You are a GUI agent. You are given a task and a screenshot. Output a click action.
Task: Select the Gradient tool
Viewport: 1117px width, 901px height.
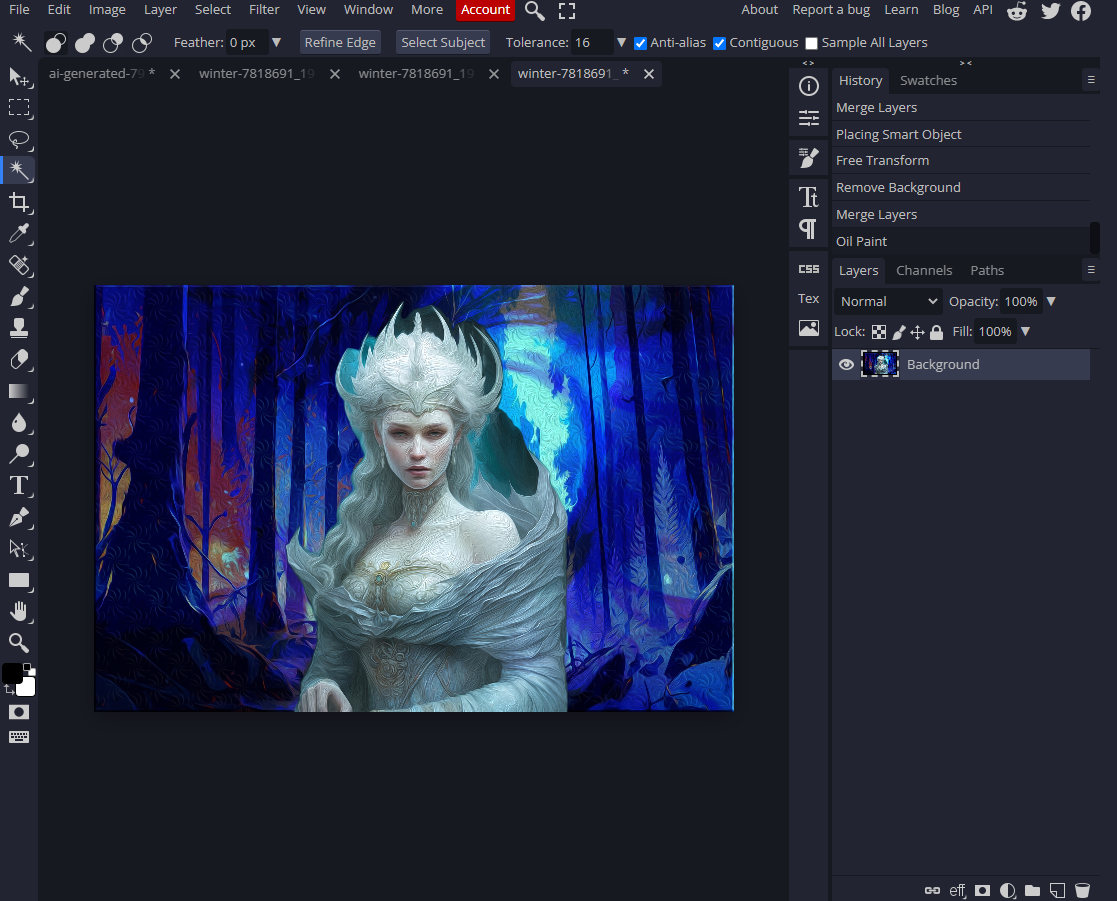19,391
